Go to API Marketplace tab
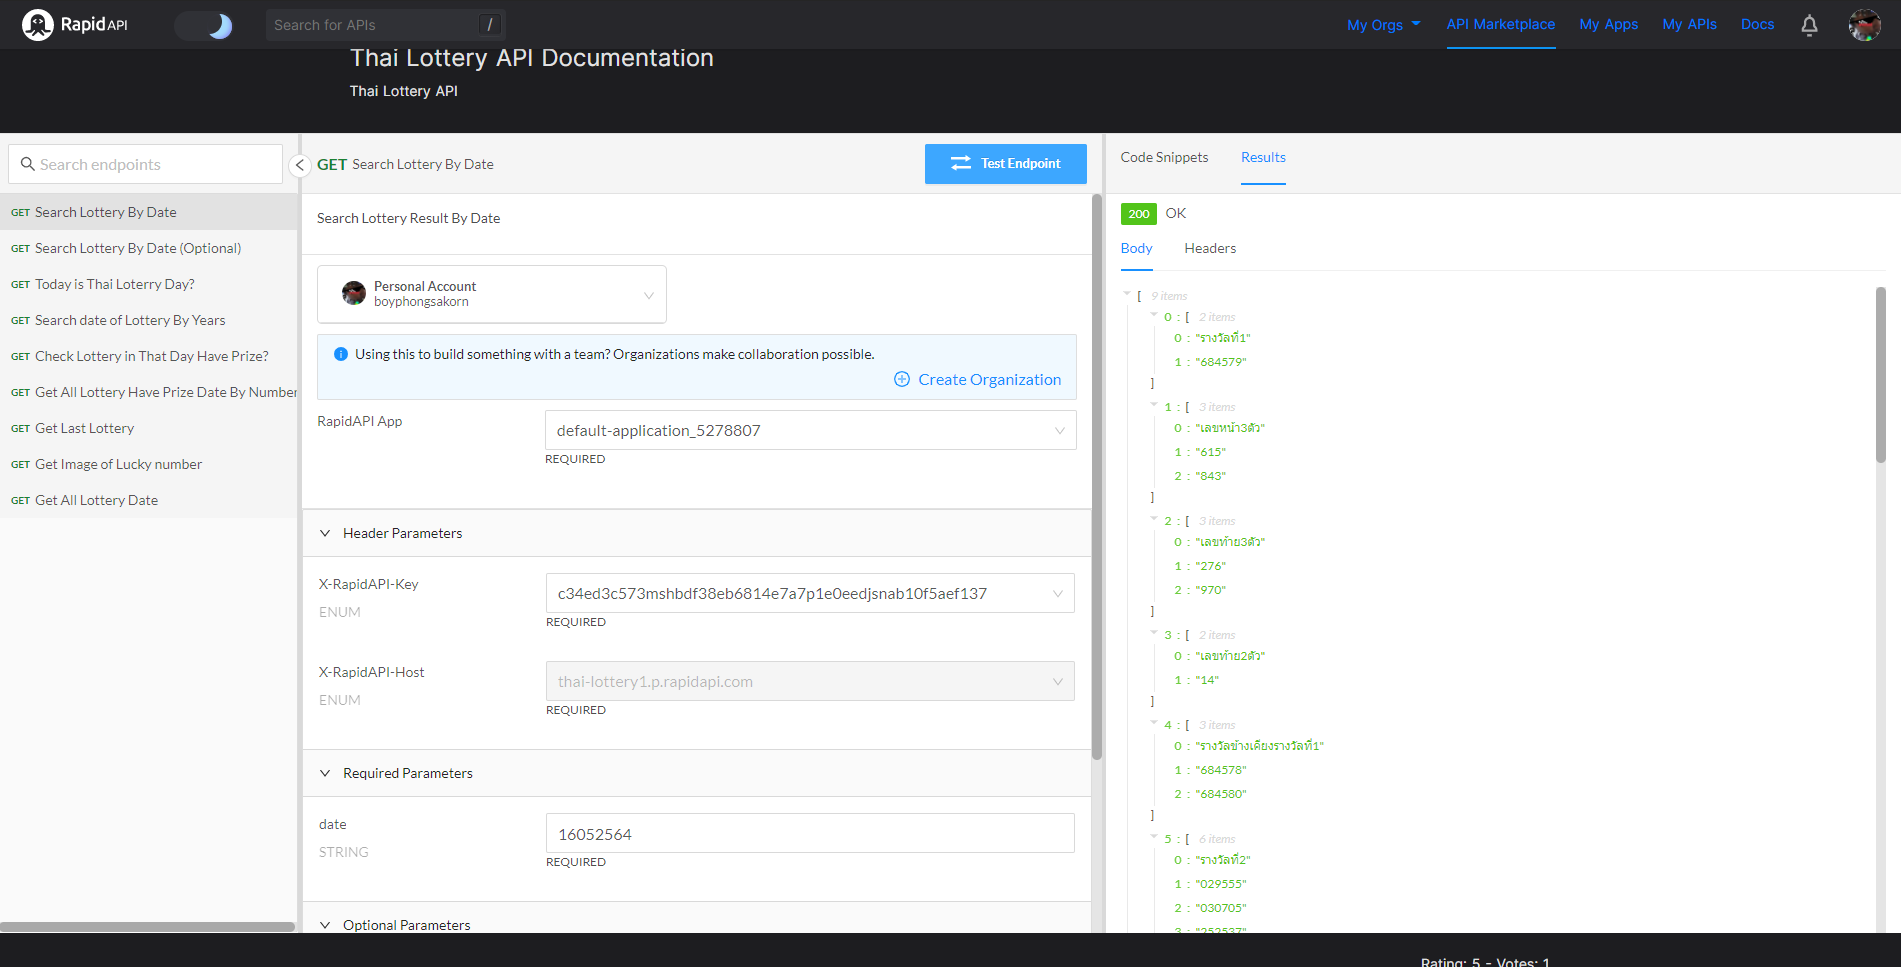This screenshot has width=1901, height=967. (1500, 24)
